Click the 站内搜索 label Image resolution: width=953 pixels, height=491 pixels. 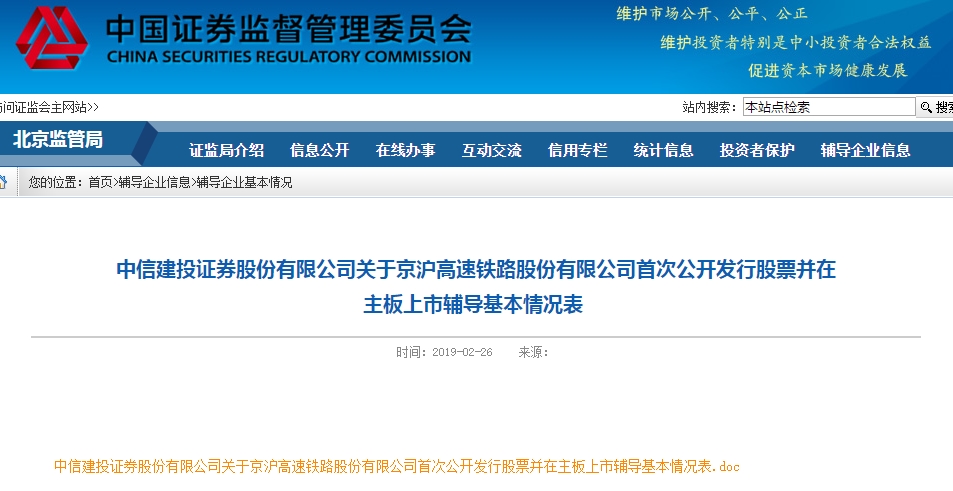(709, 108)
